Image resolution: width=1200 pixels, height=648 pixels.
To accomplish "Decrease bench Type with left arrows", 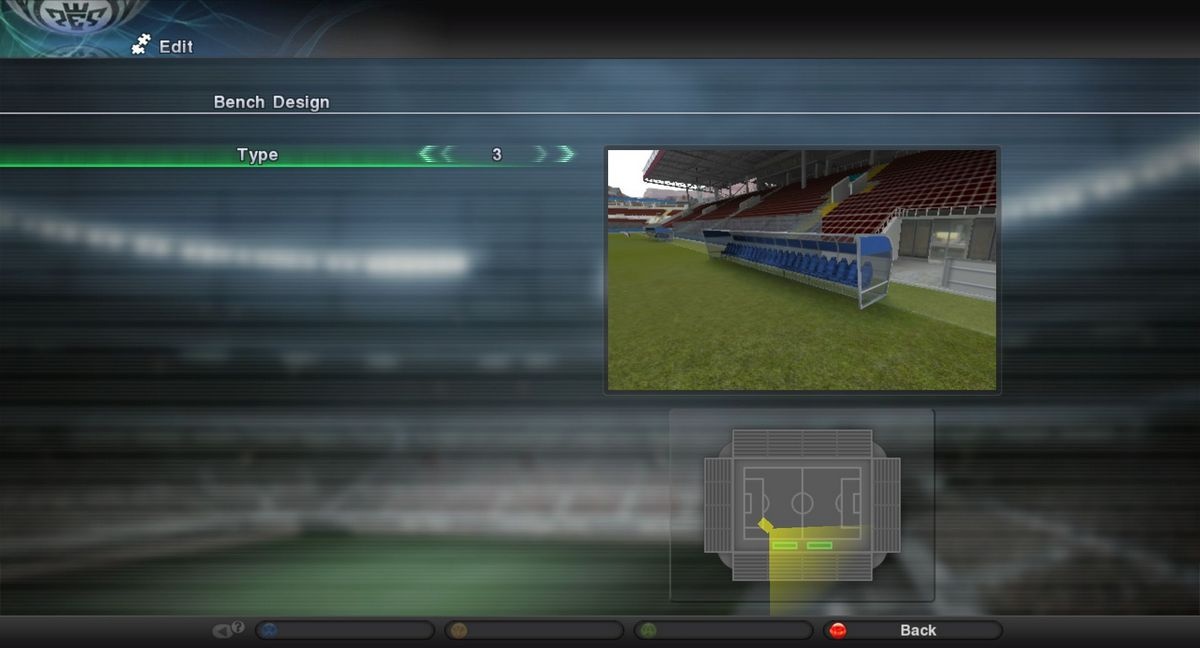I will [x=434, y=154].
